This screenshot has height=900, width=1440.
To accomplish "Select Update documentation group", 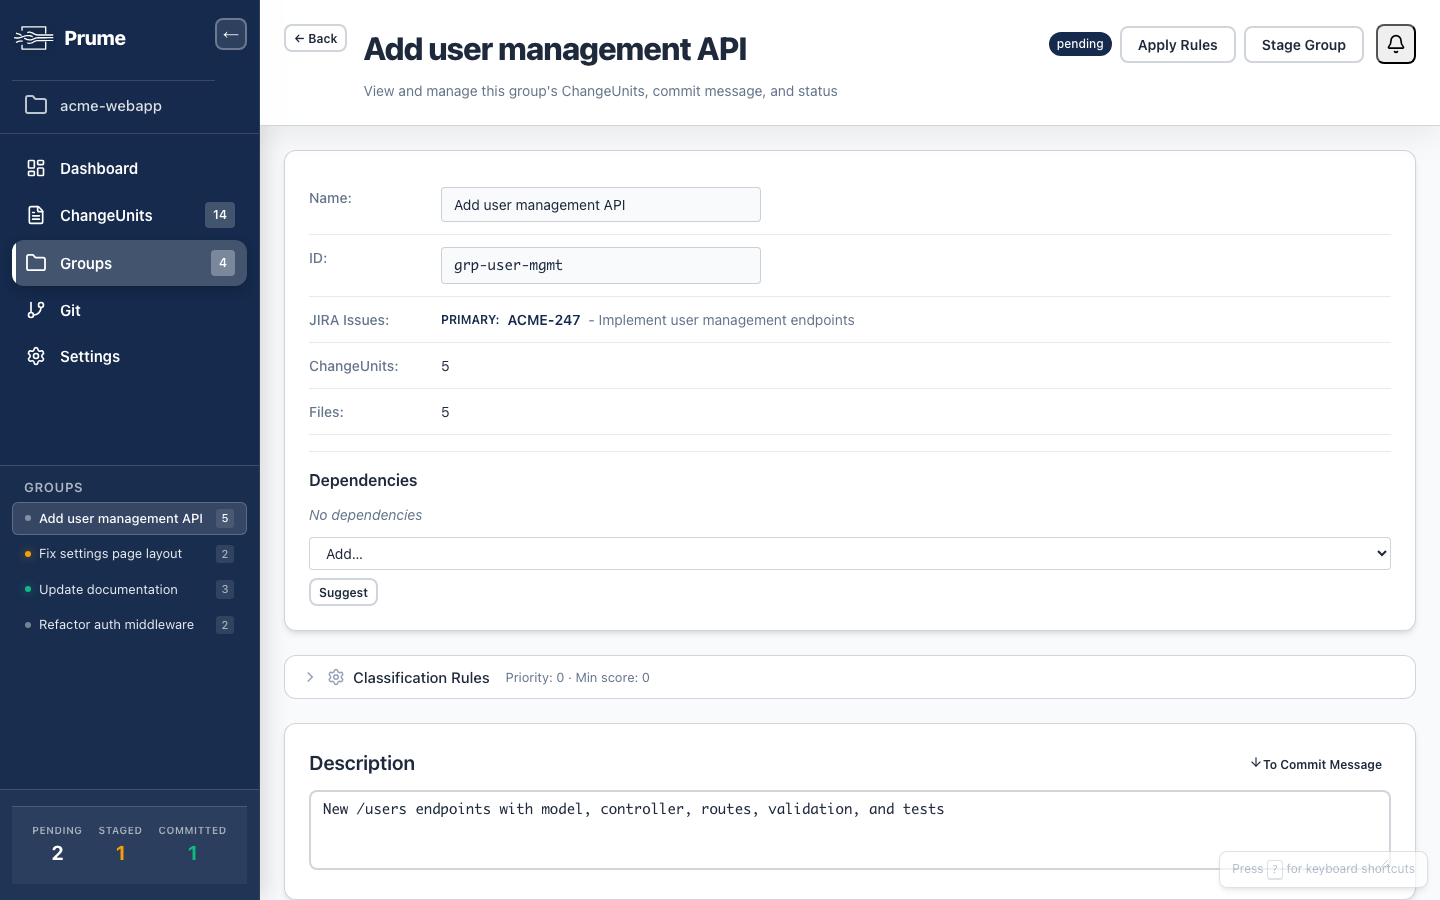I will point(129,589).
